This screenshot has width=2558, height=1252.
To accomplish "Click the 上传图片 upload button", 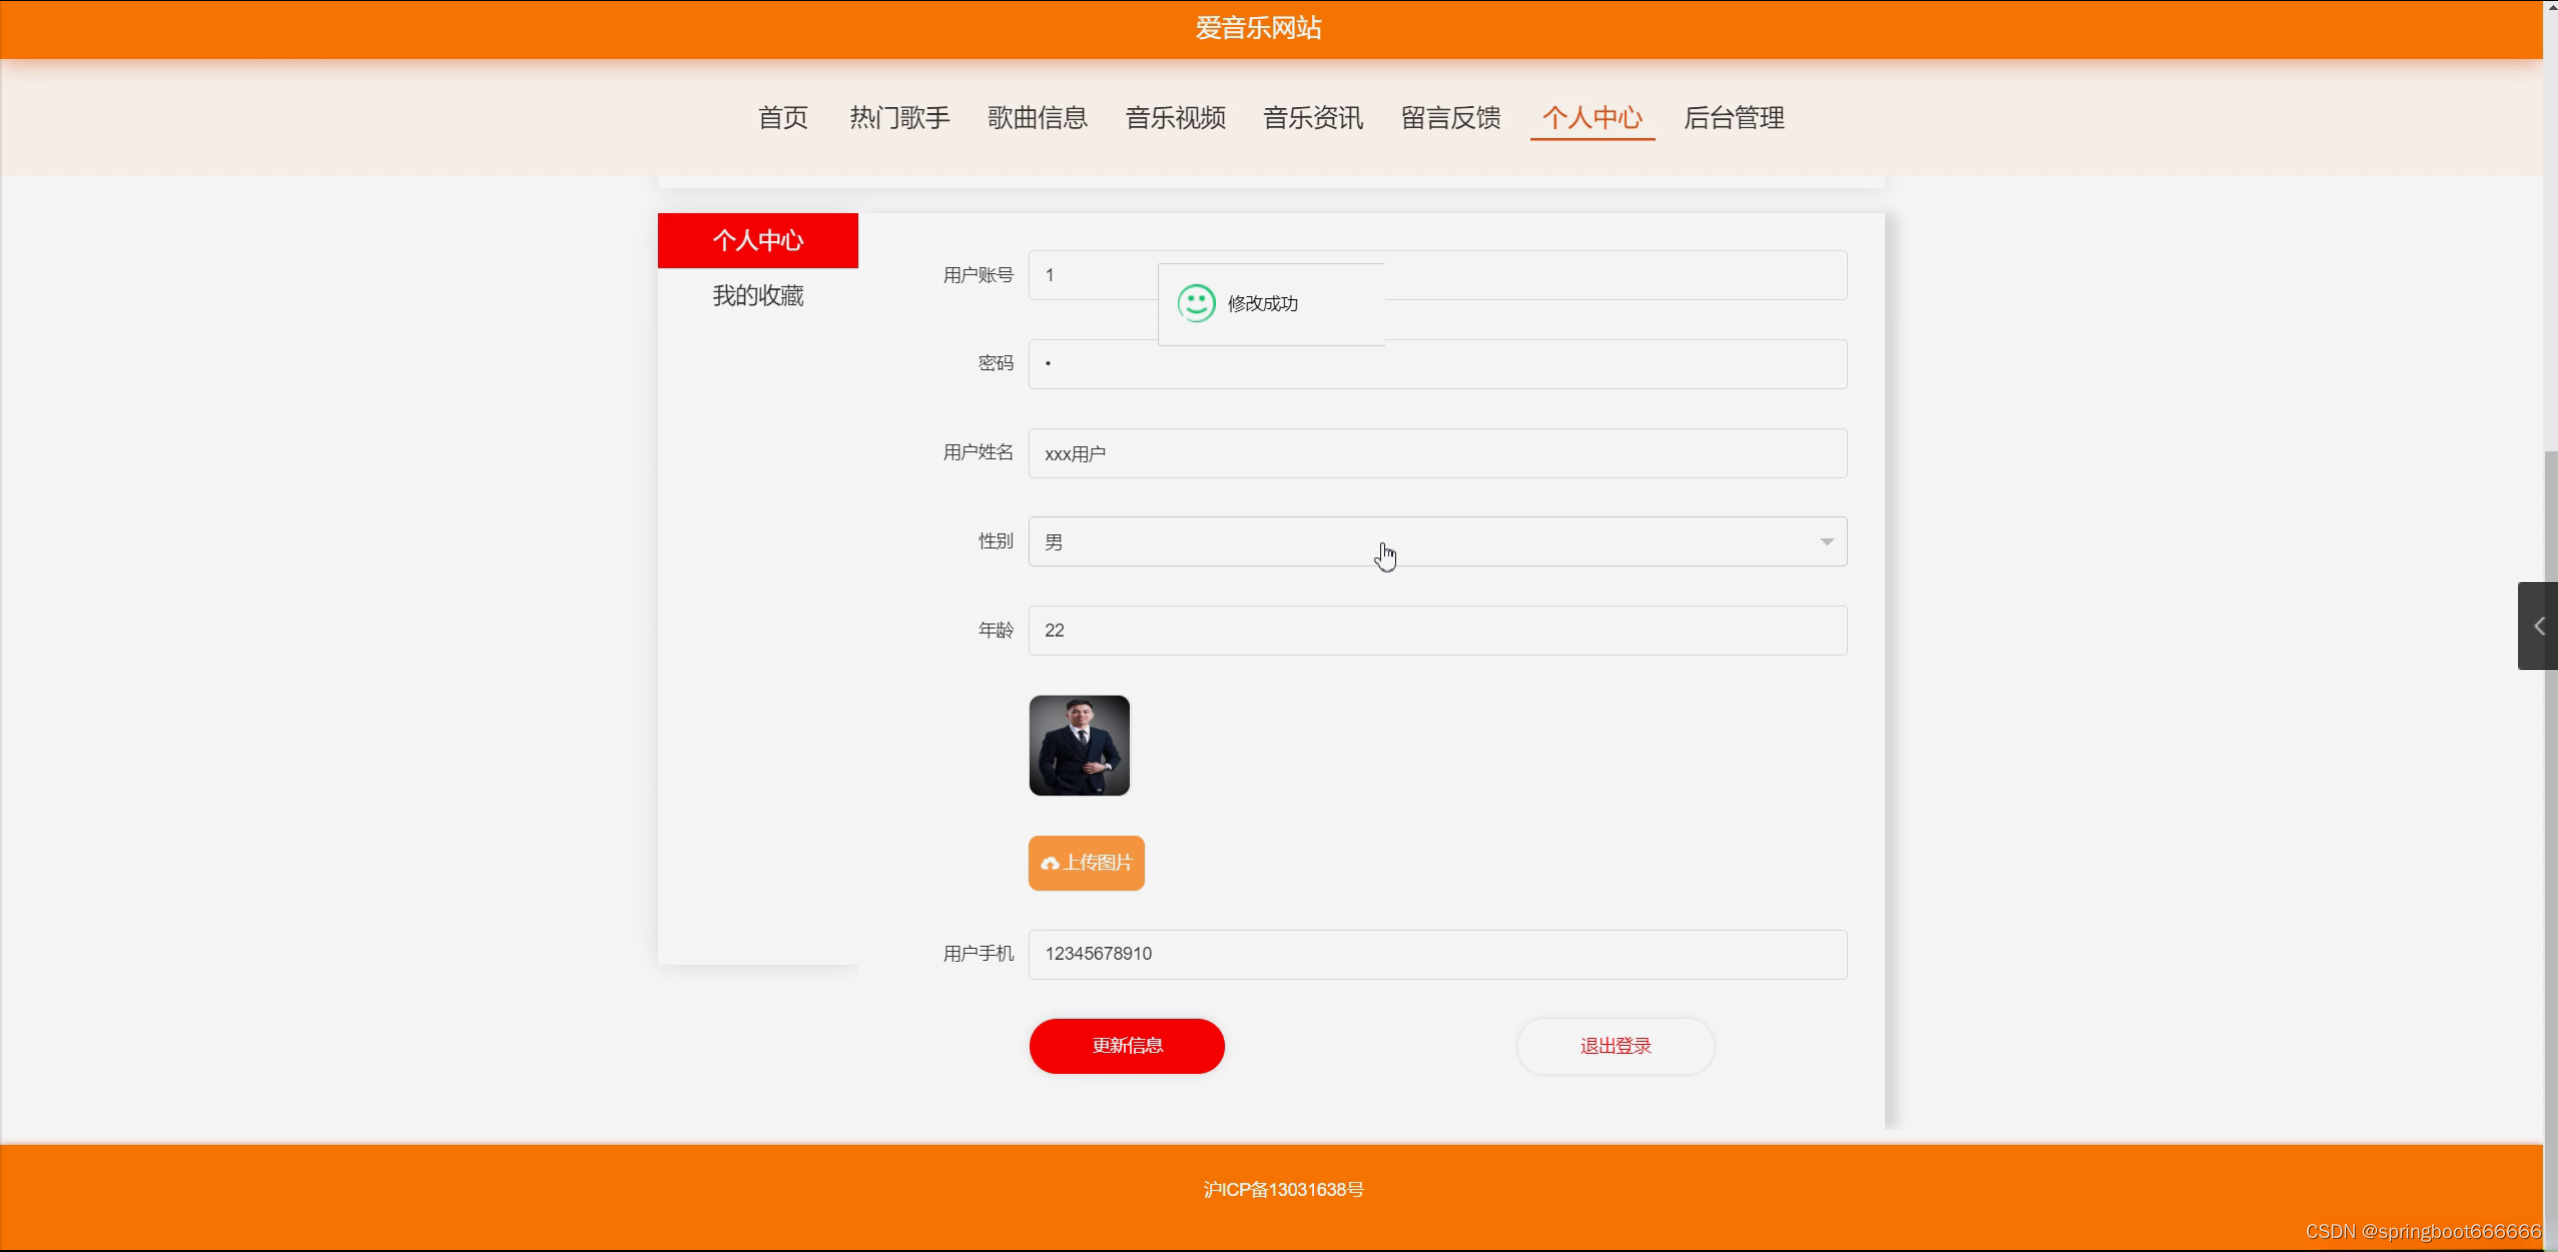I will [1086, 863].
